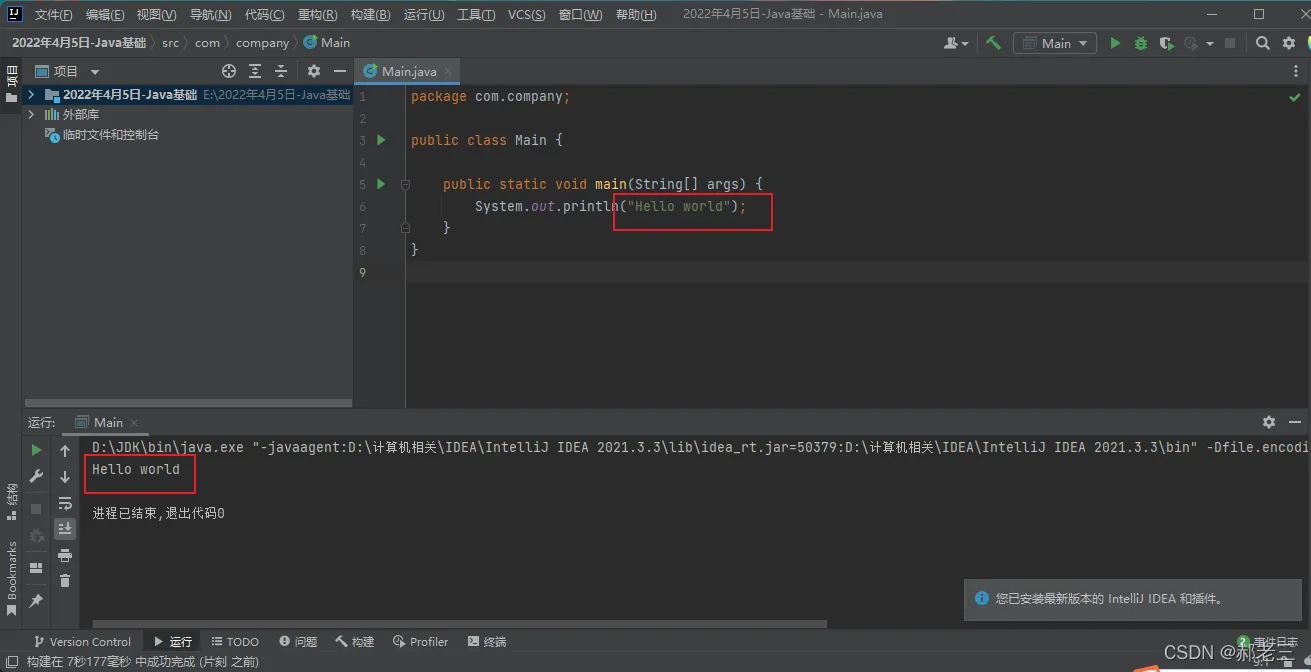
Task: Fold the main method using the gutter marker
Action: [x=405, y=184]
